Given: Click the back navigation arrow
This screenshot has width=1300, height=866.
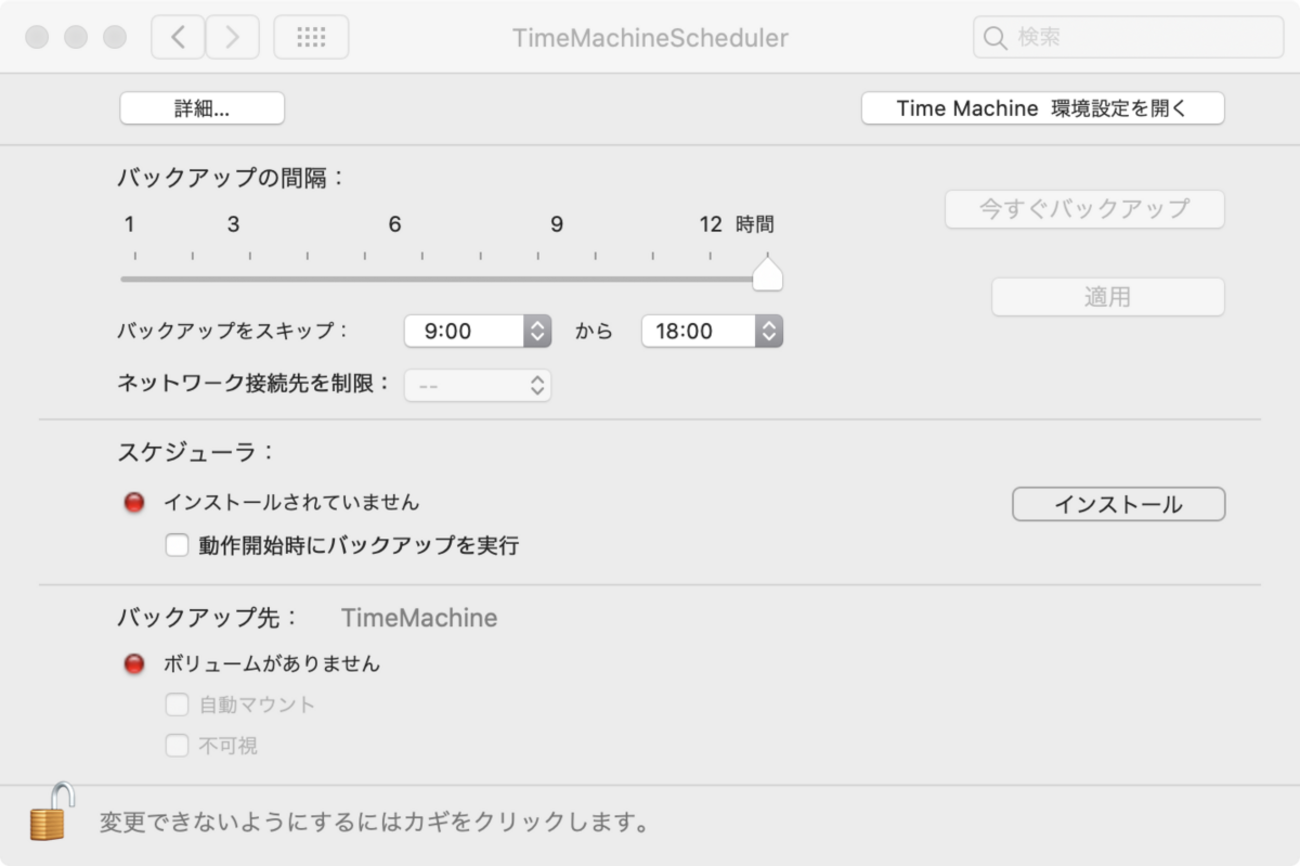Looking at the screenshot, I should 178,38.
